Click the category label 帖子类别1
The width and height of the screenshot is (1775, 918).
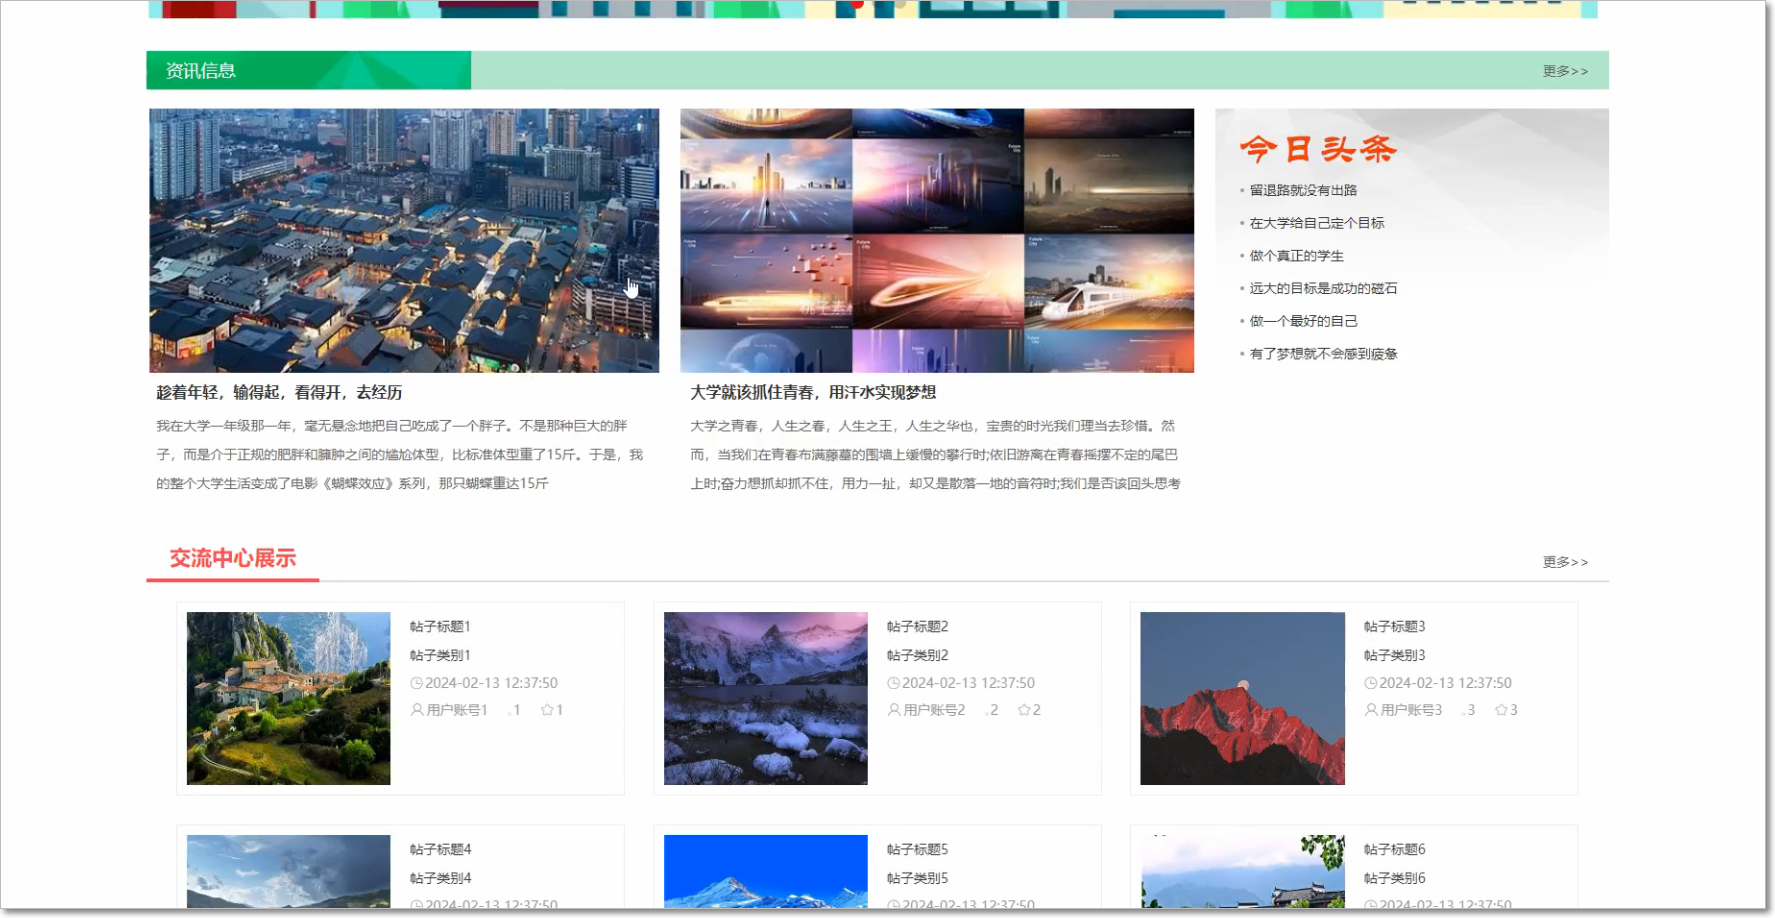click(x=440, y=656)
